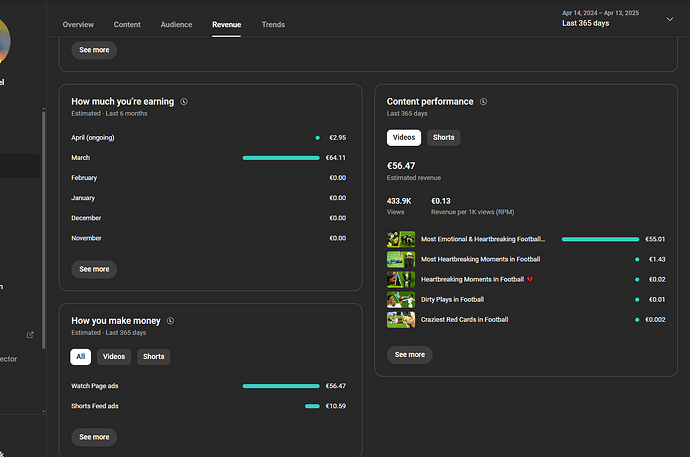Open the Audience tab
This screenshot has width=690, height=457.
176,25
